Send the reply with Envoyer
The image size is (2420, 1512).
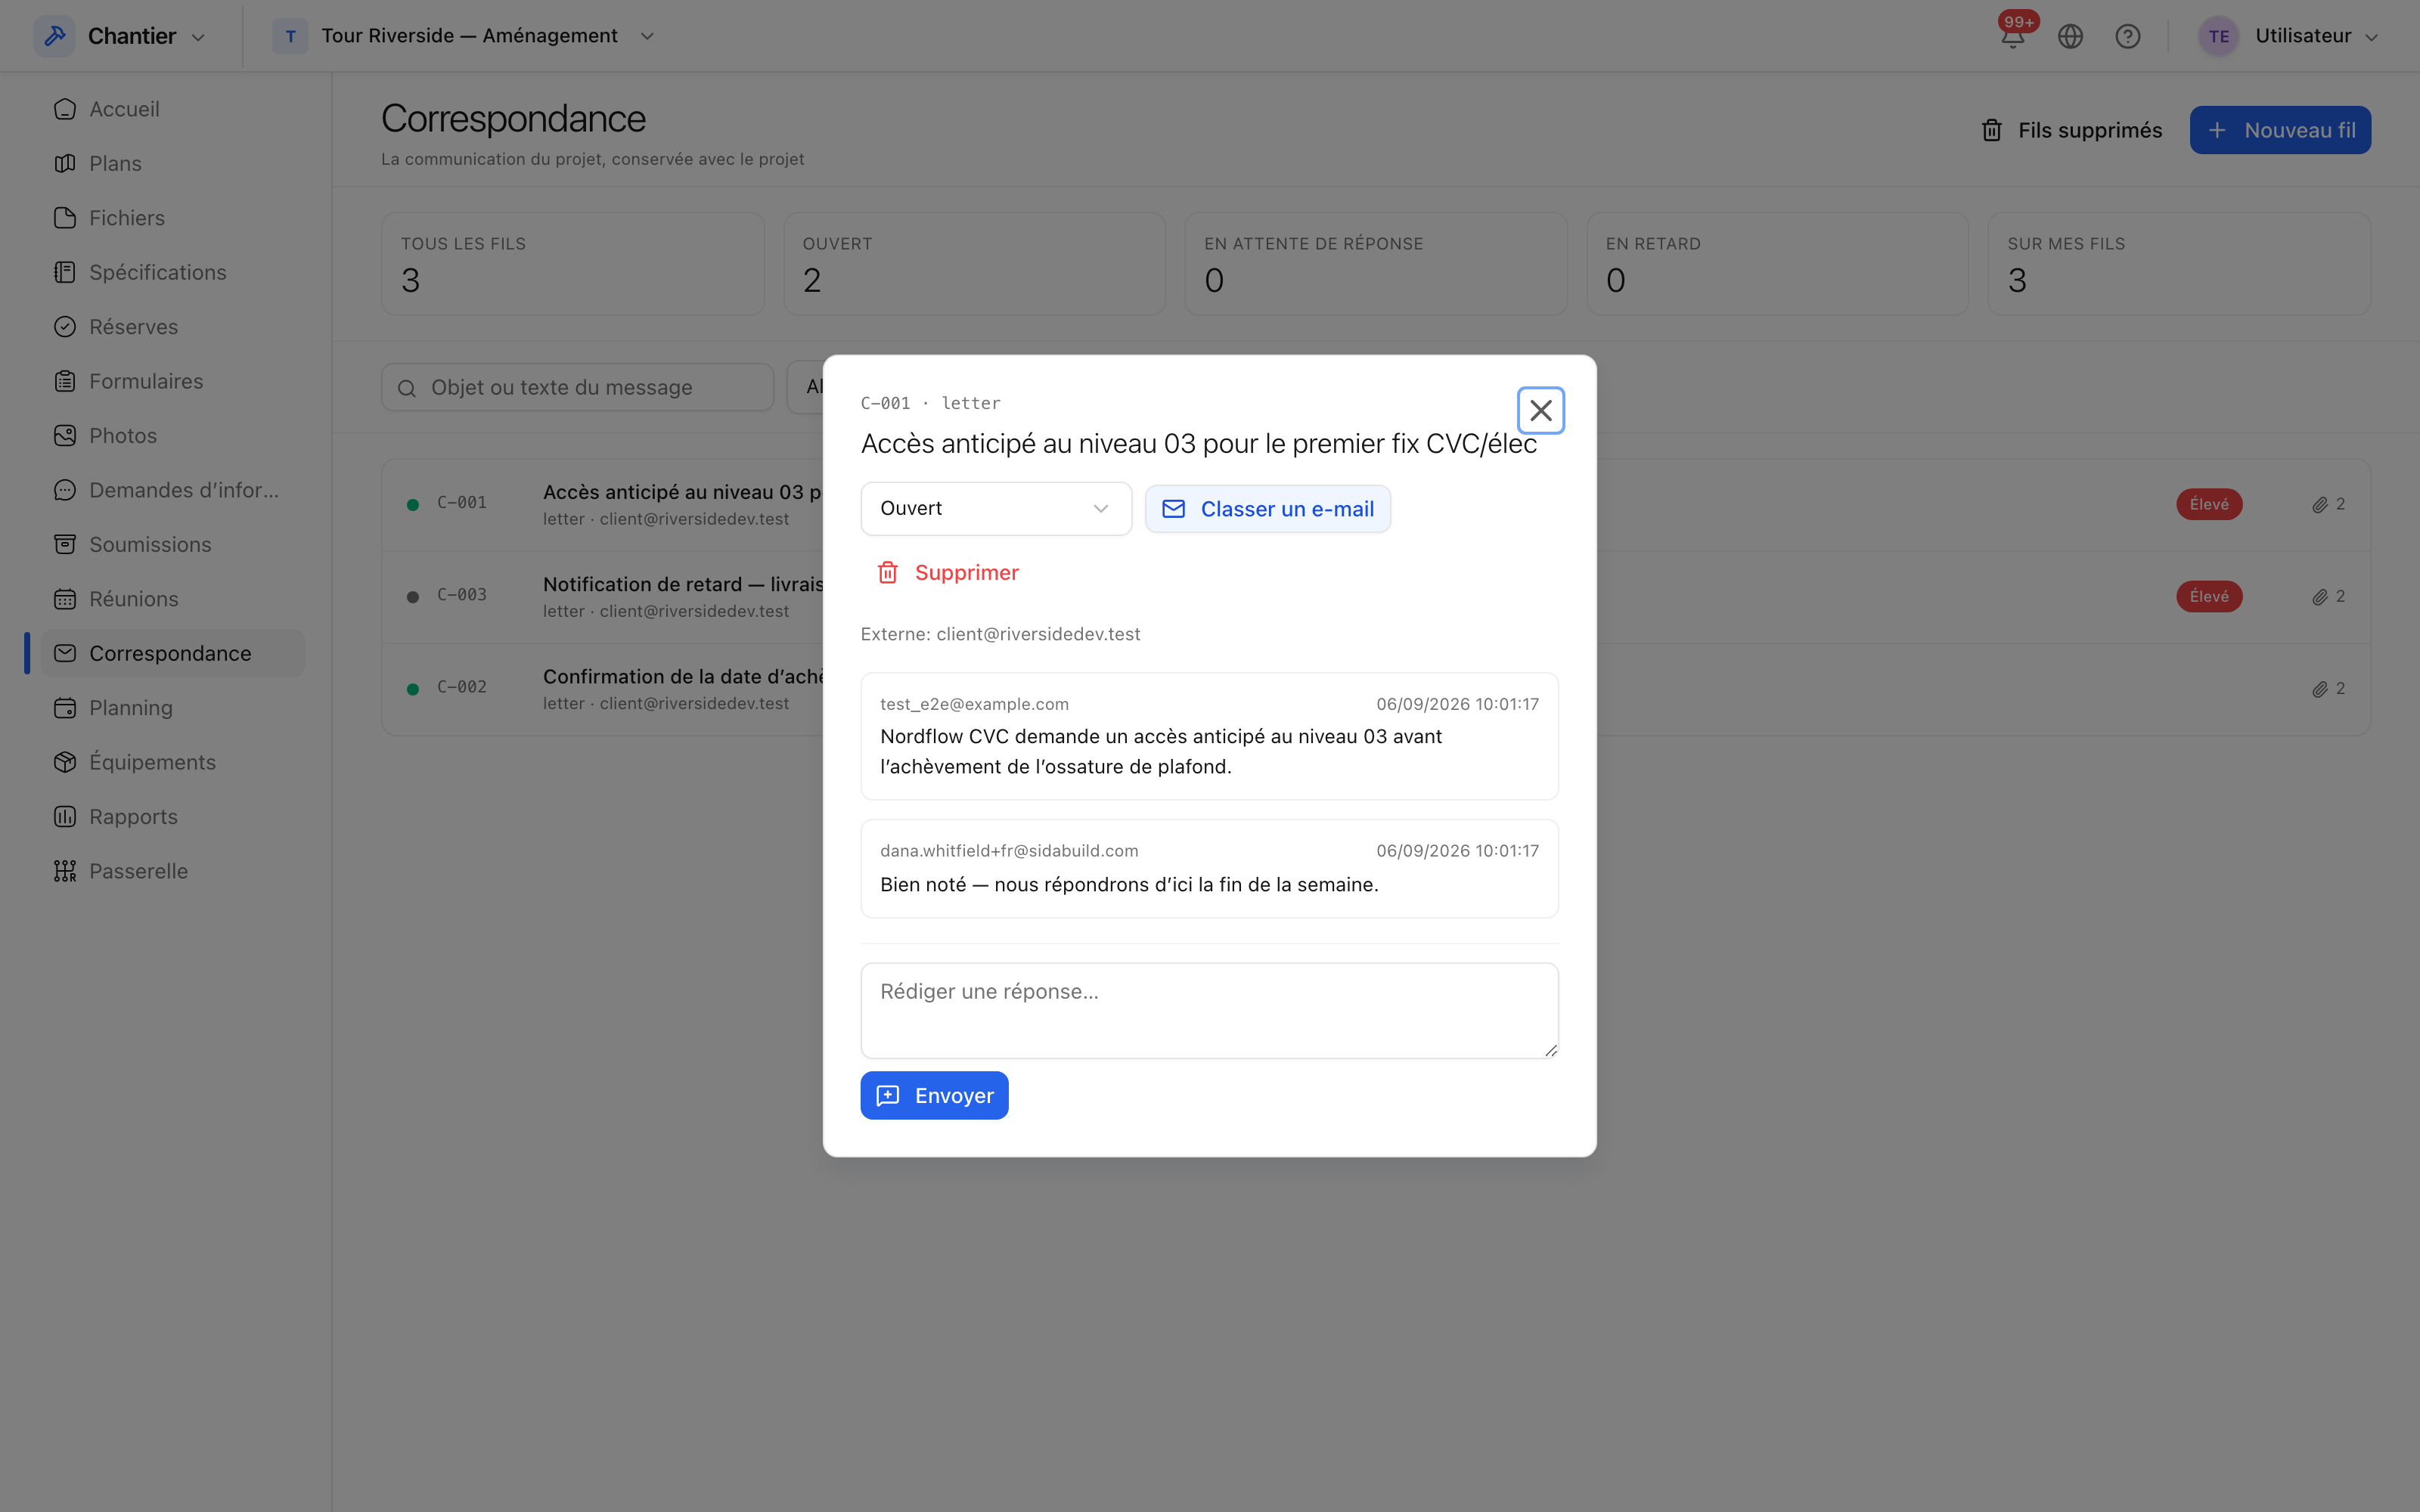click(x=934, y=1095)
